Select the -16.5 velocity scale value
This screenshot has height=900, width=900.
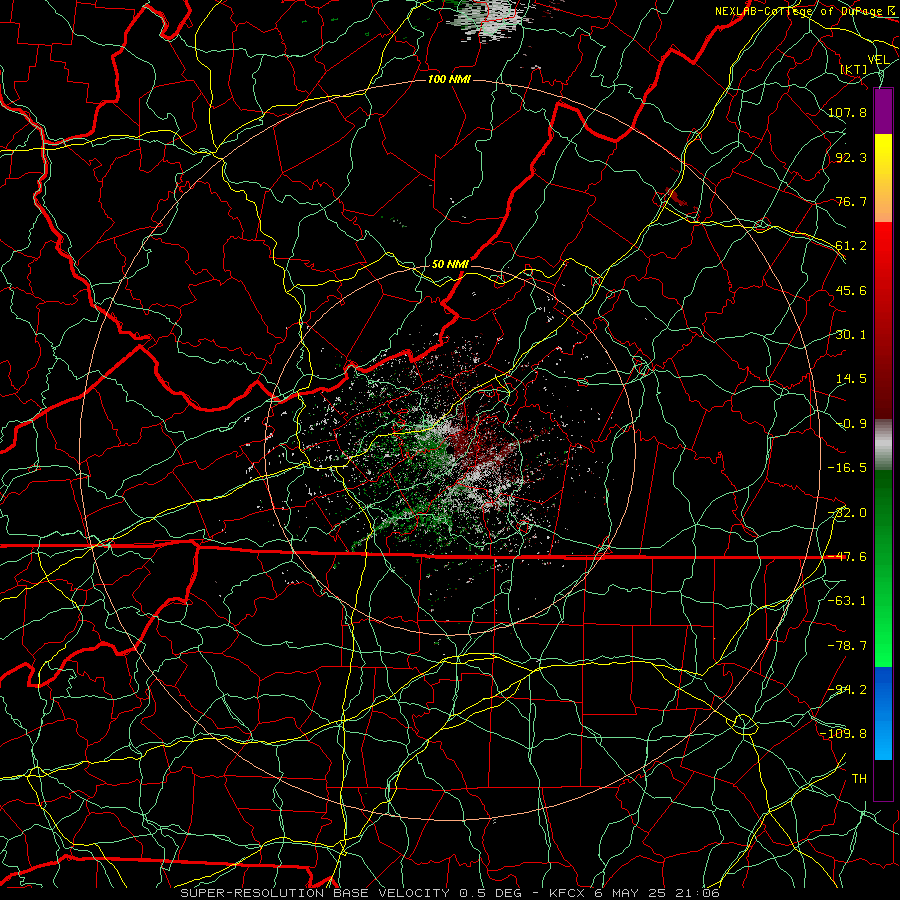click(x=847, y=468)
